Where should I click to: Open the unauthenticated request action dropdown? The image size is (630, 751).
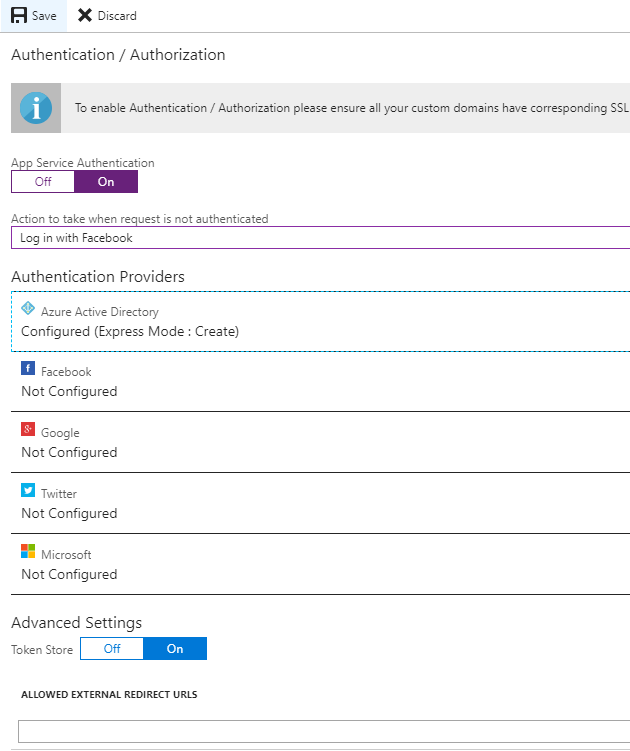(321, 238)
